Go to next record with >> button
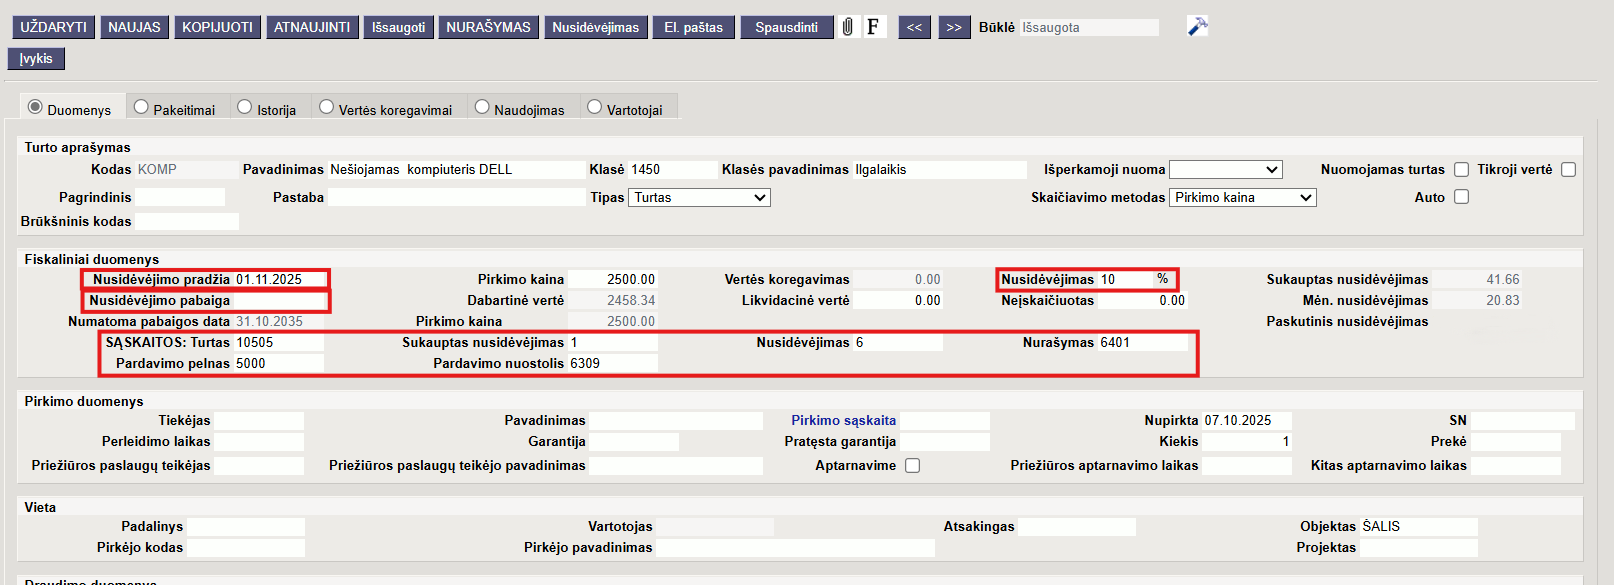 click(x=954, y=27)
